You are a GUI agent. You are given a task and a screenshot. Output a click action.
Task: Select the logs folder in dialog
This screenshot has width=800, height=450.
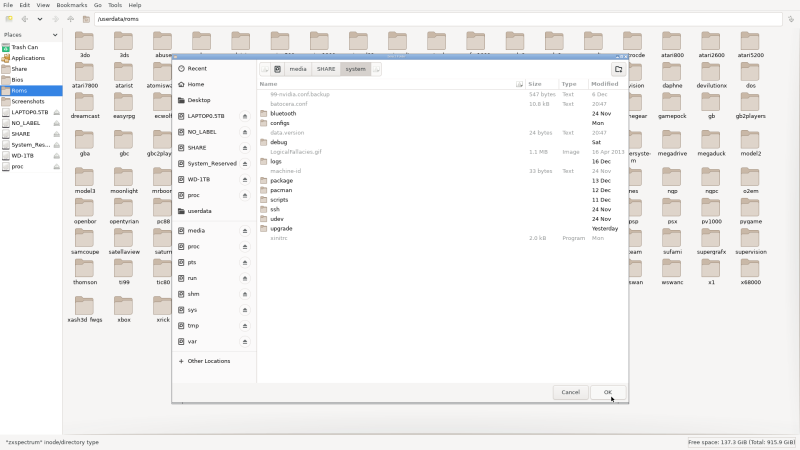pos(442,161)
